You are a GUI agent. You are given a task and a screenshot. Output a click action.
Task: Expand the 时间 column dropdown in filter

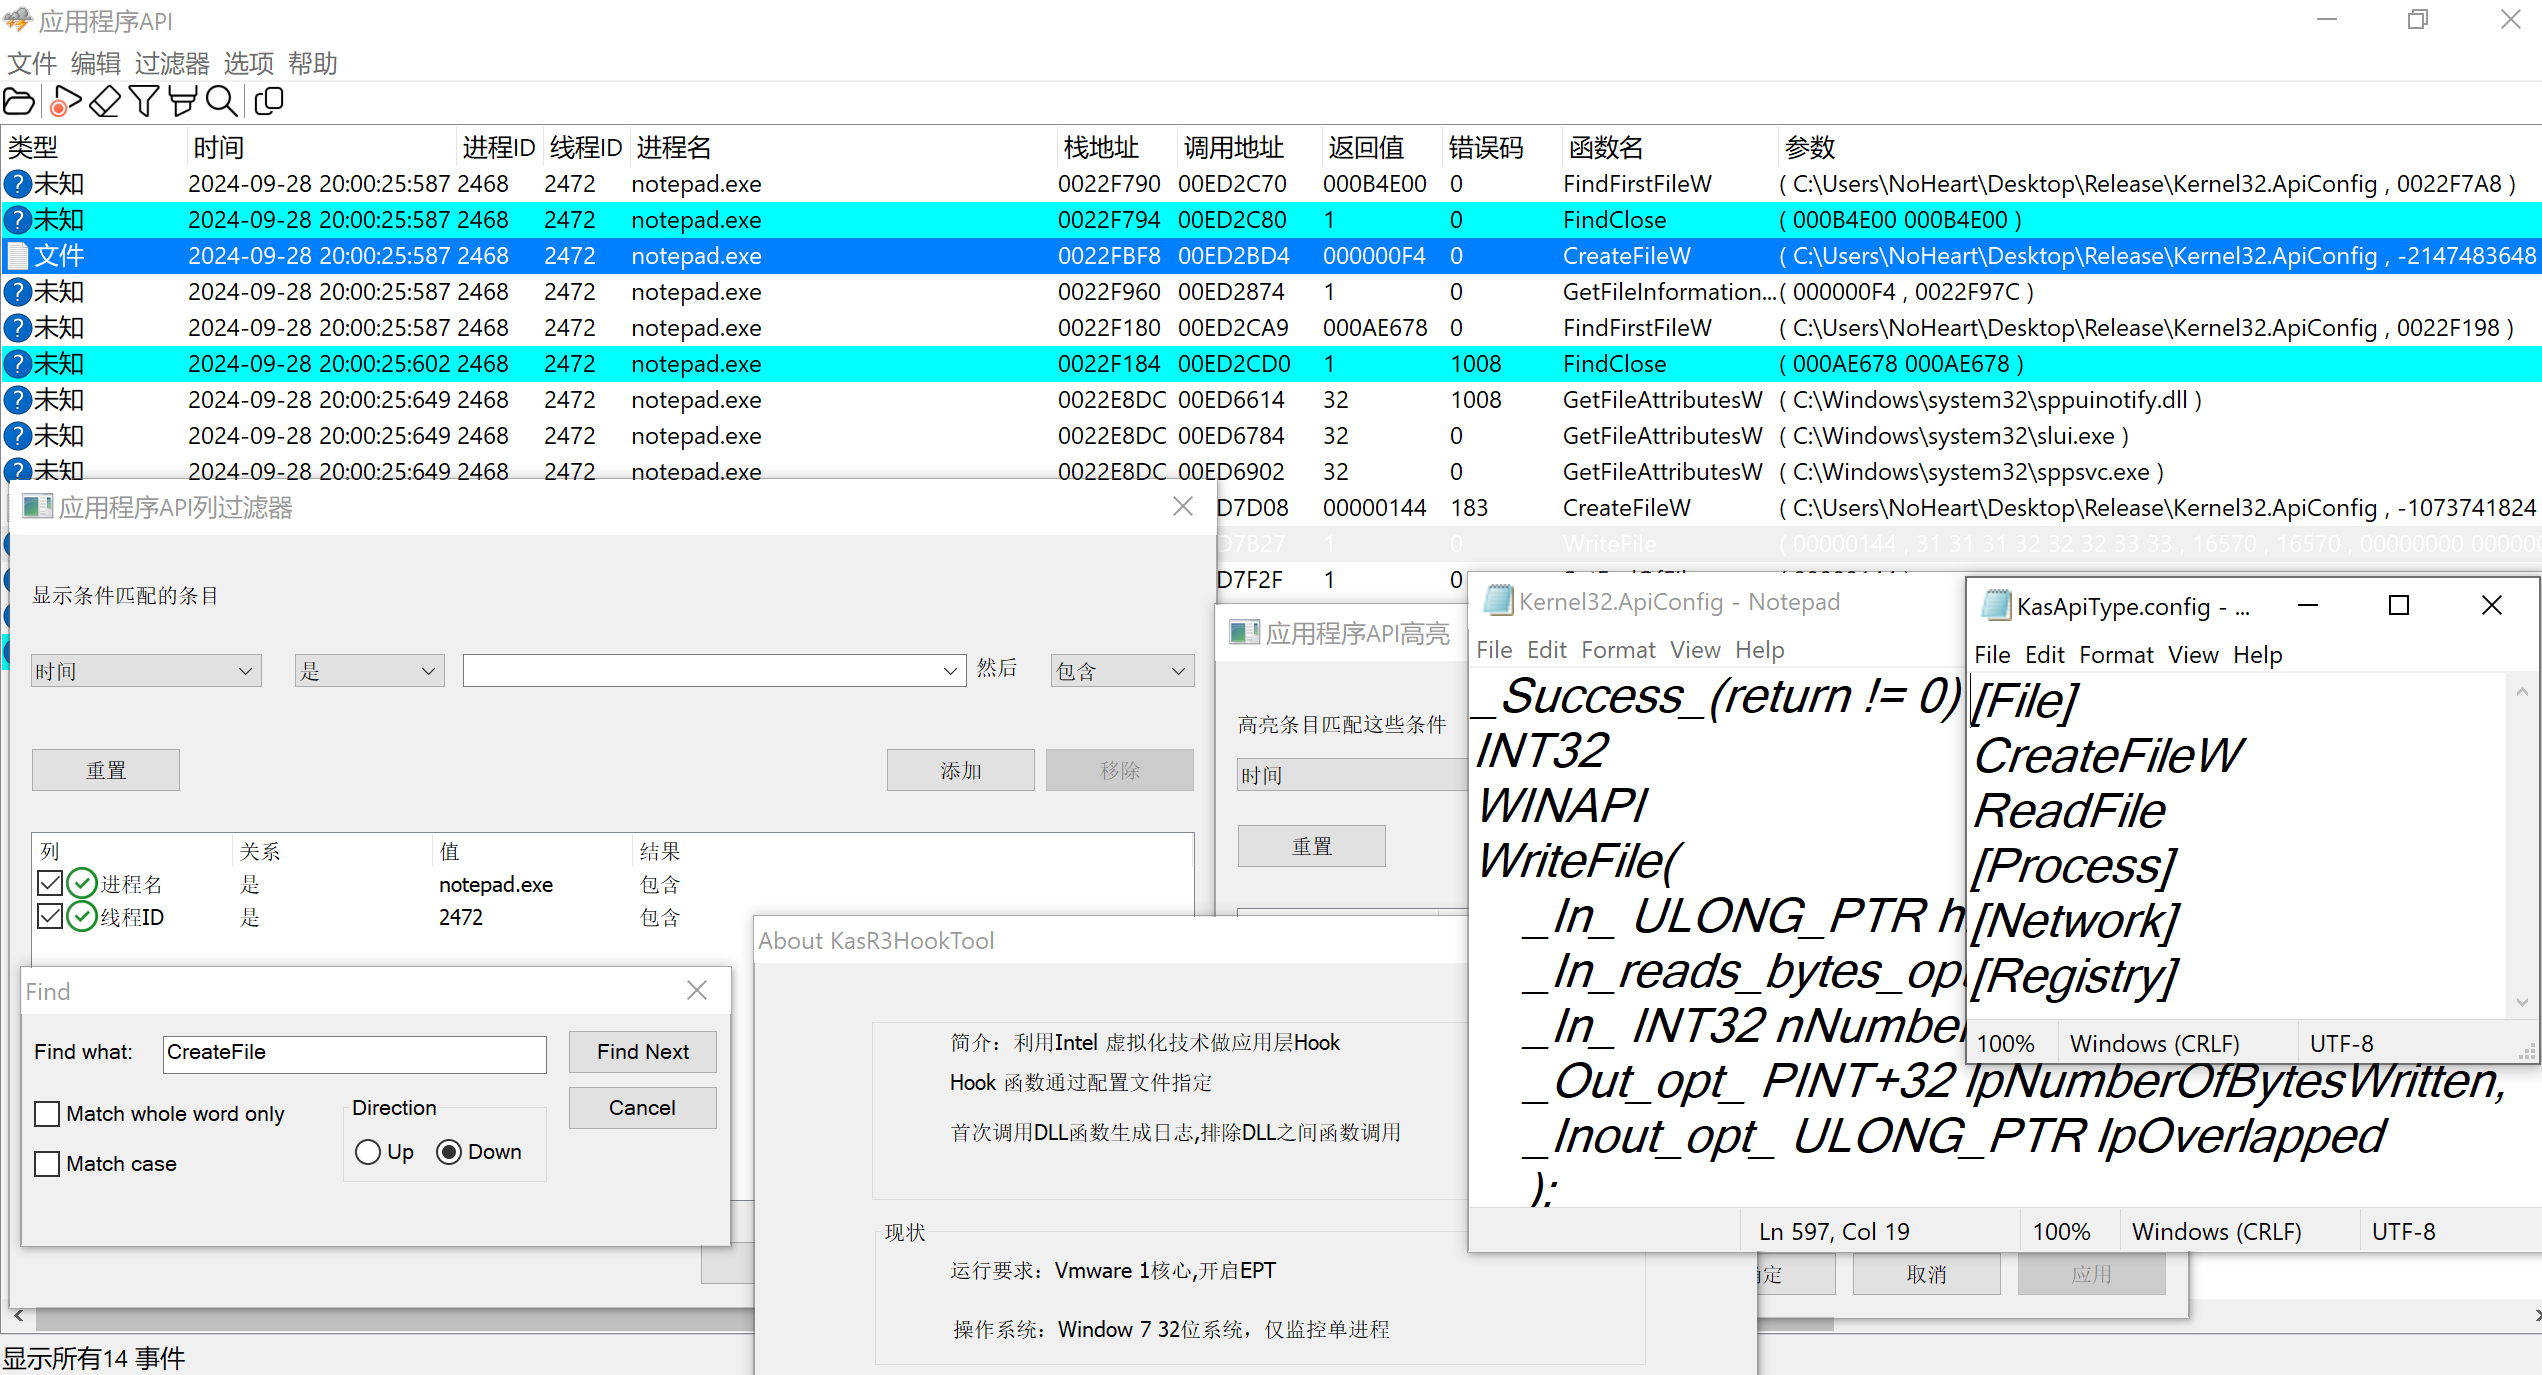[x=245, y=671]
